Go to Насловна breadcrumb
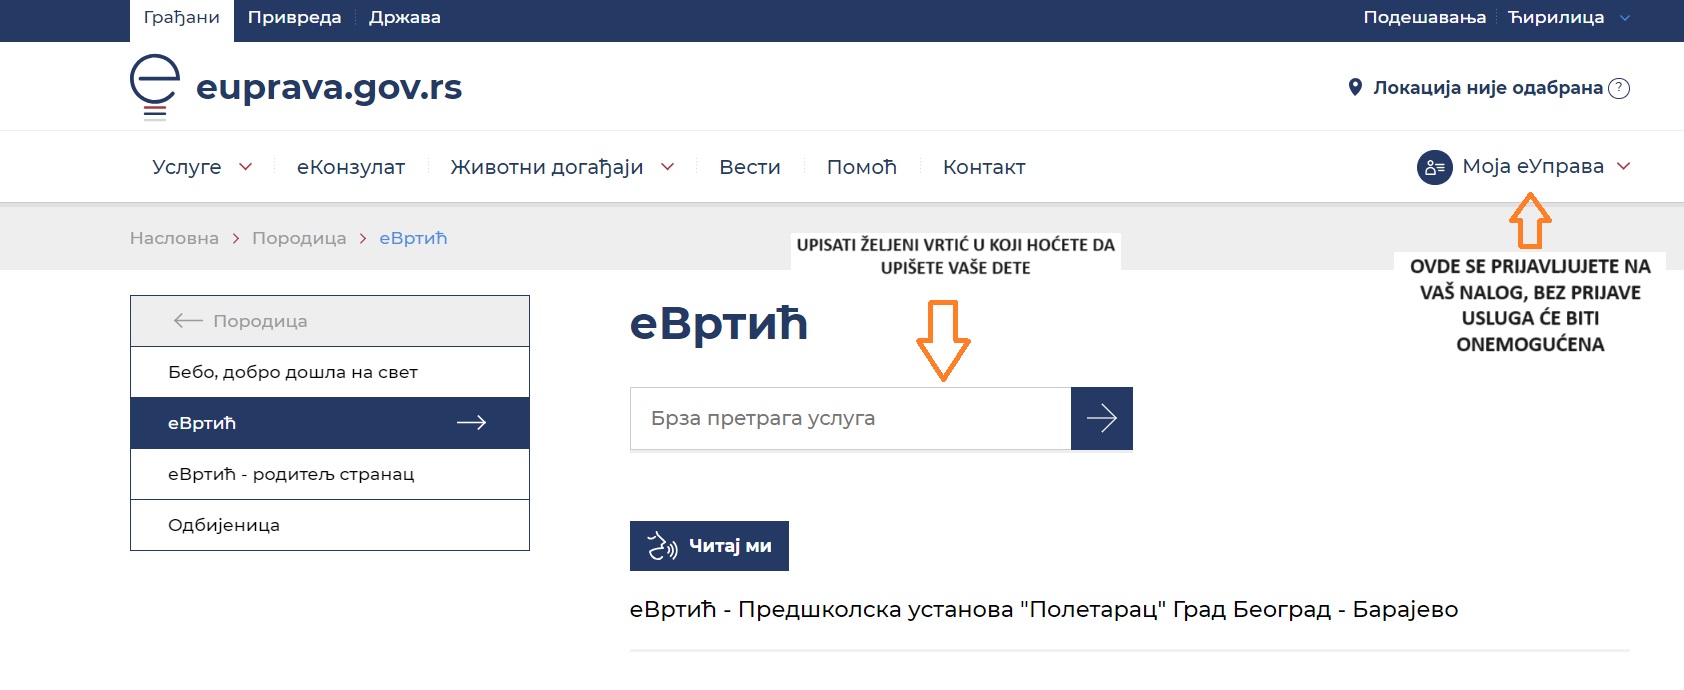 pos(174,238)
